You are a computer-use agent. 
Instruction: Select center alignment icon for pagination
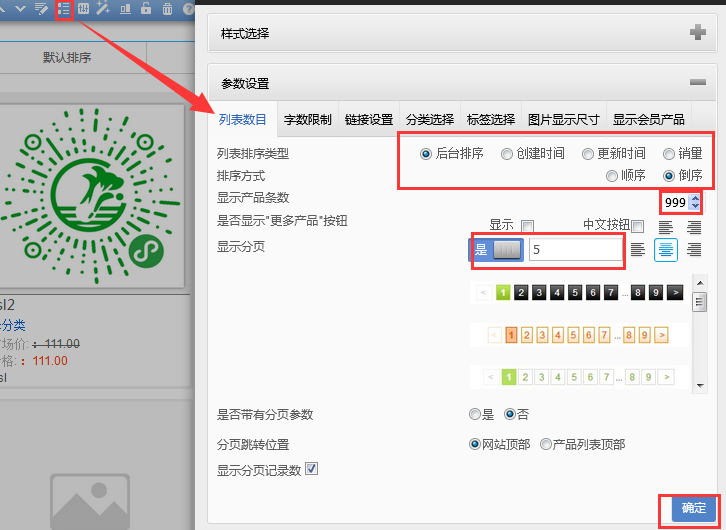pos(666,249)
